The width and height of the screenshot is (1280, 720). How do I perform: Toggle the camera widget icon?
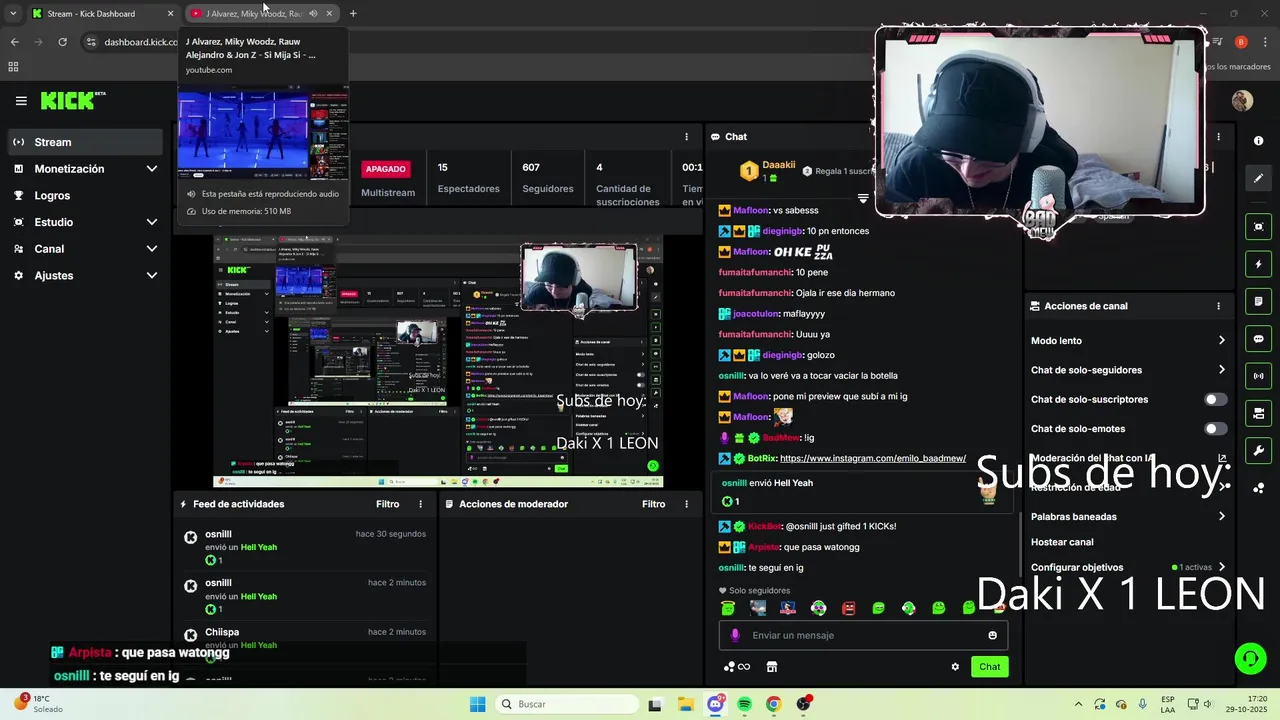(1258, 413)
